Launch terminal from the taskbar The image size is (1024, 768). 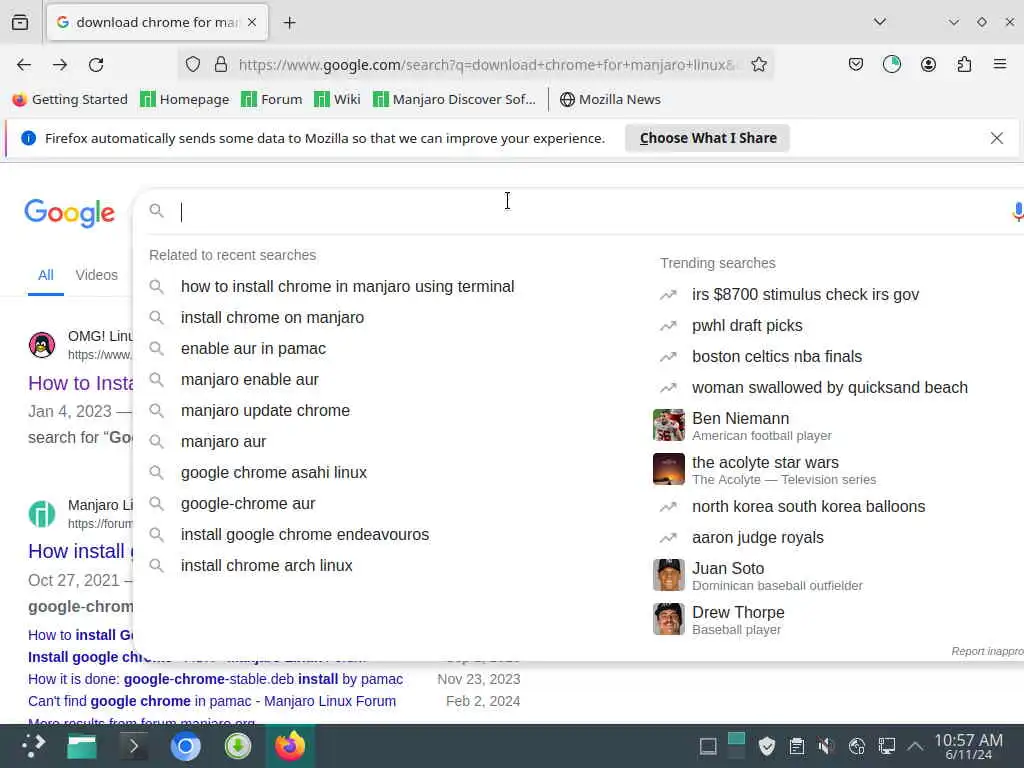[x=133, y=746]
